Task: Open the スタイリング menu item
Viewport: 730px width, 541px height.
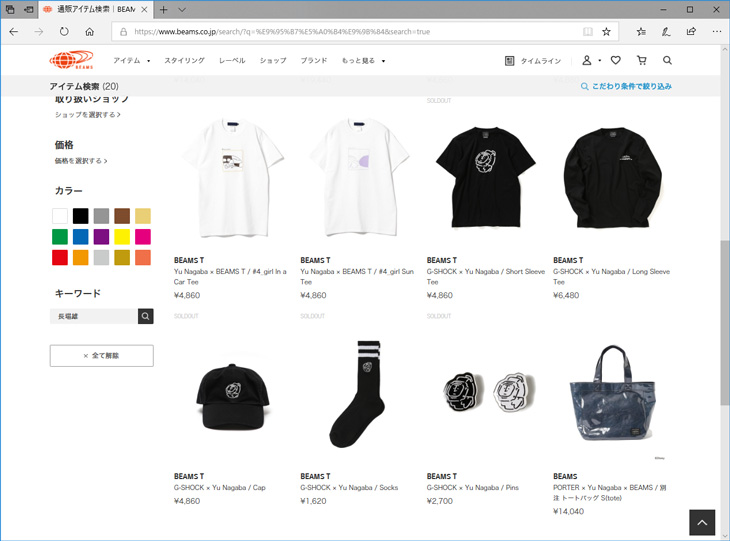Action: point(184,61)
